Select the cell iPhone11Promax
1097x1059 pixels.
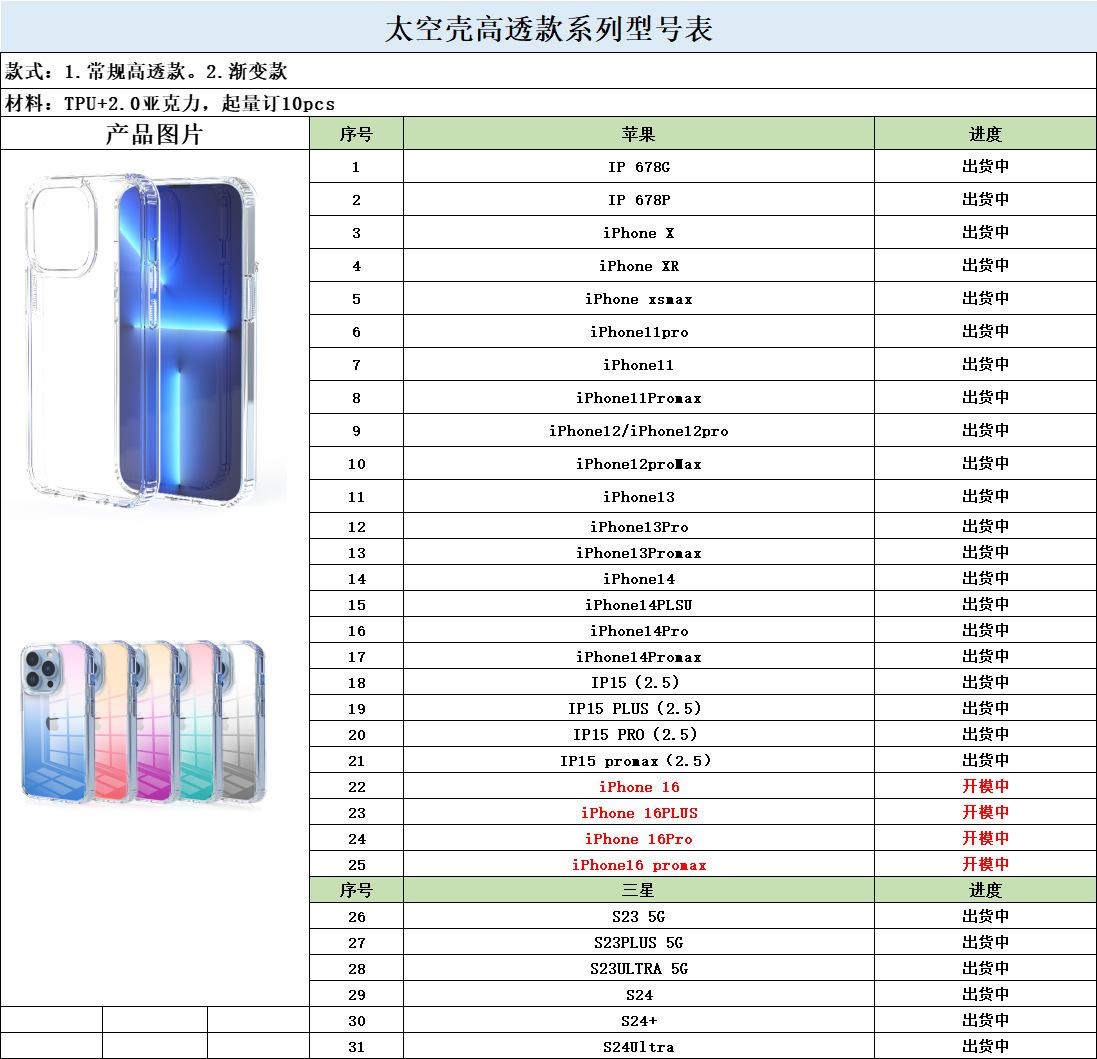[x=639, y=397]
